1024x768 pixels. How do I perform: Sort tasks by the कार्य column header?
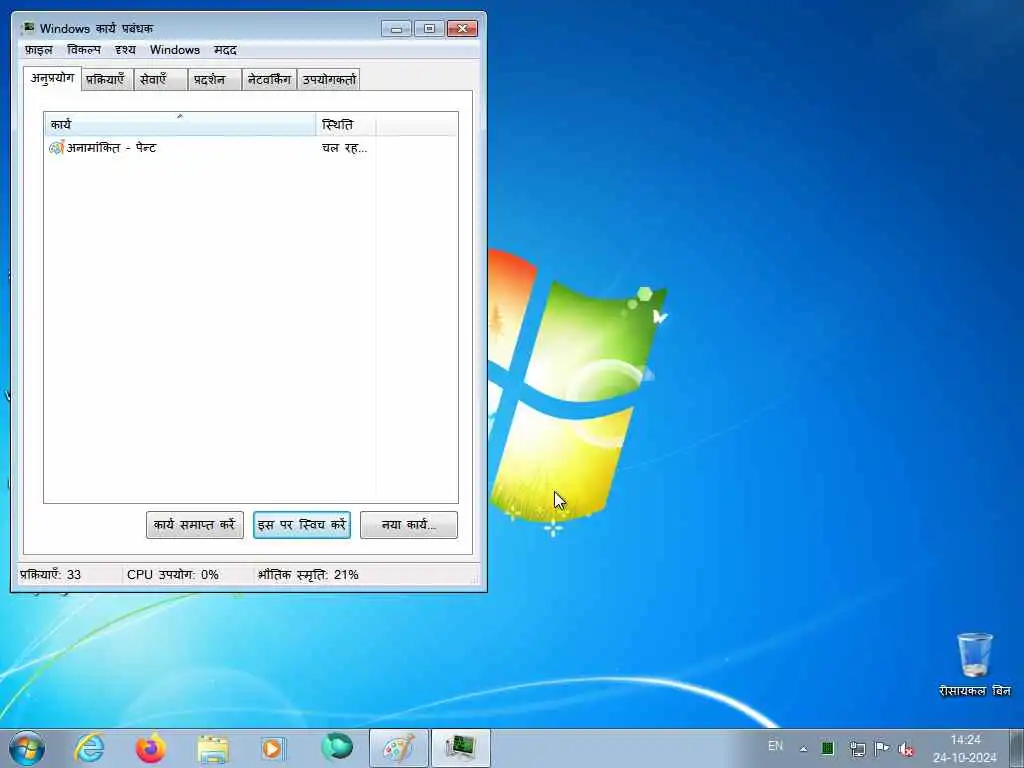tap(180, 124)
